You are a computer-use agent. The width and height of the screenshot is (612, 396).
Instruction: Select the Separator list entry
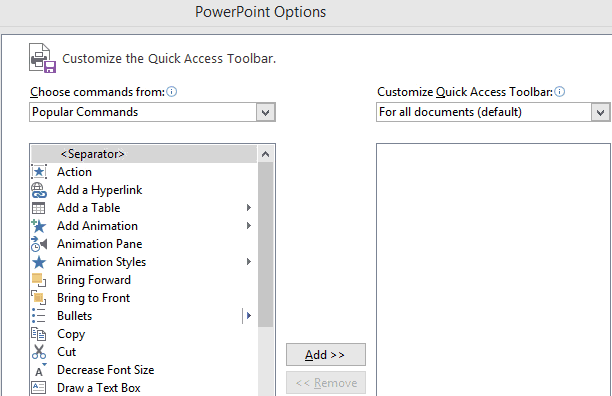144,154
